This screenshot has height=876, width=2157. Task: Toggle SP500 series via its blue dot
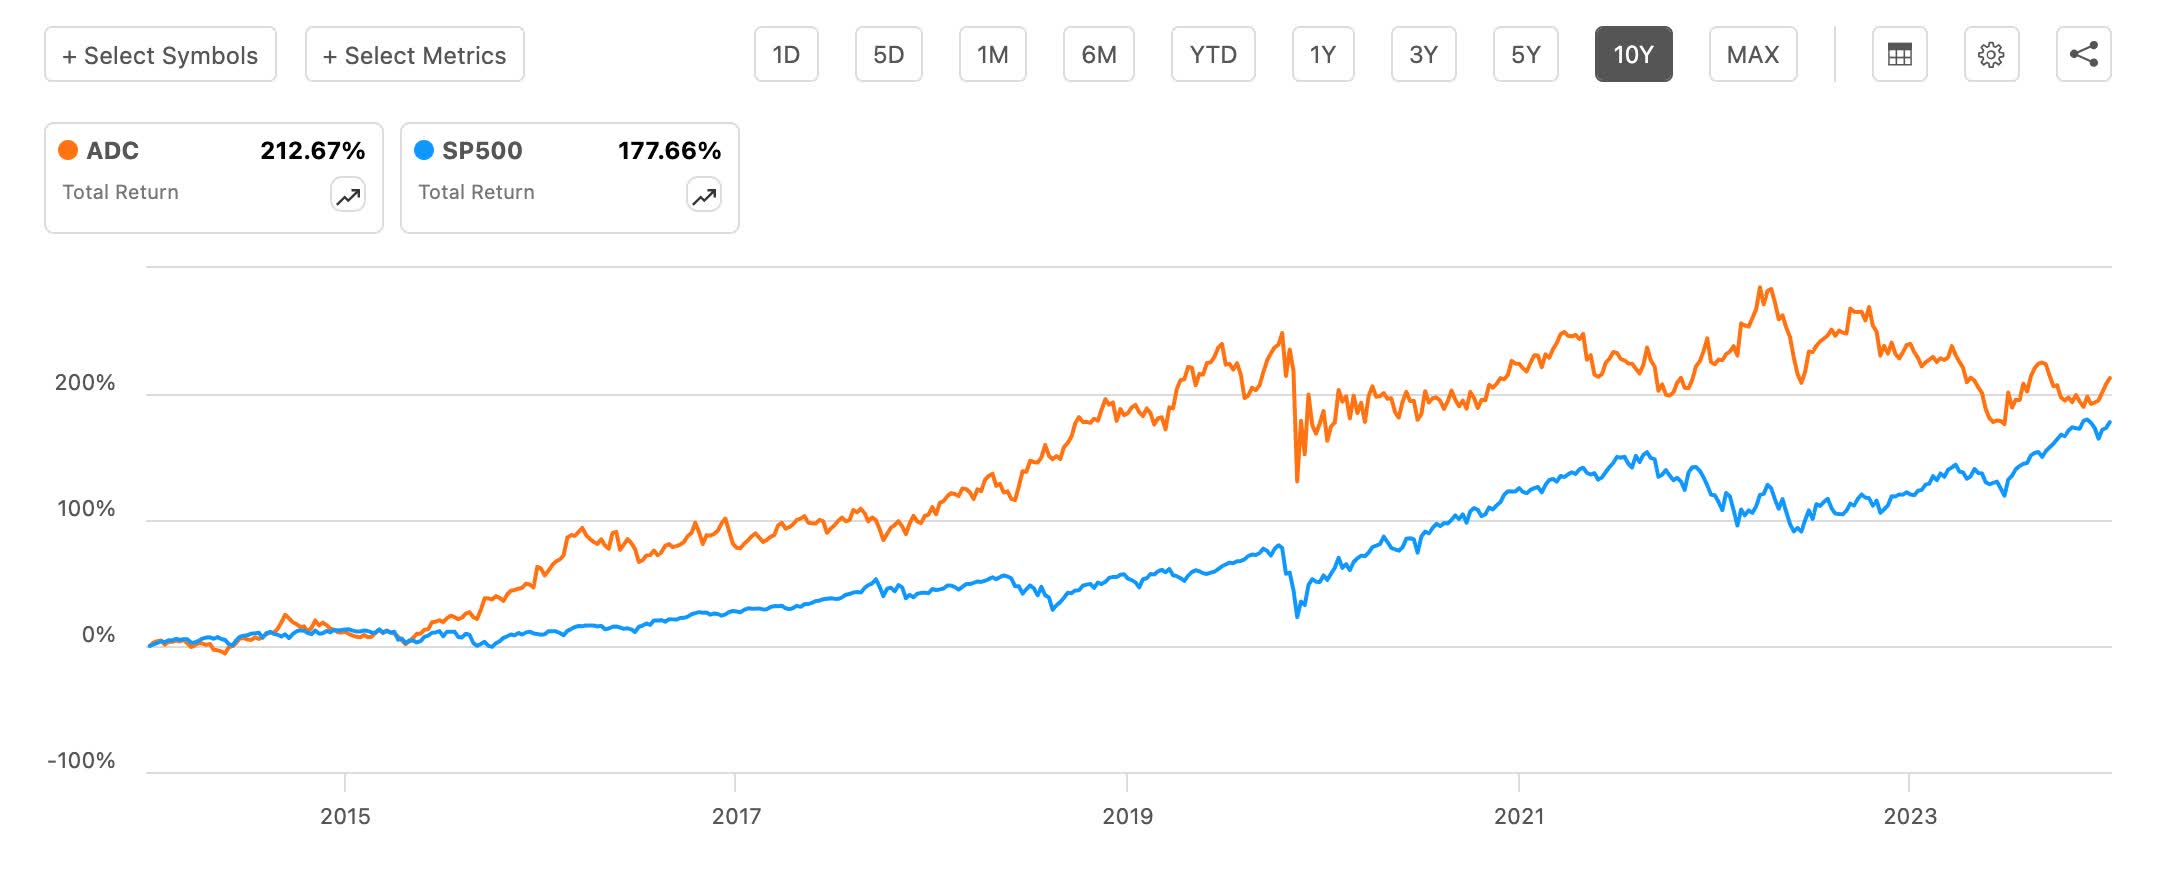point(424,150)
